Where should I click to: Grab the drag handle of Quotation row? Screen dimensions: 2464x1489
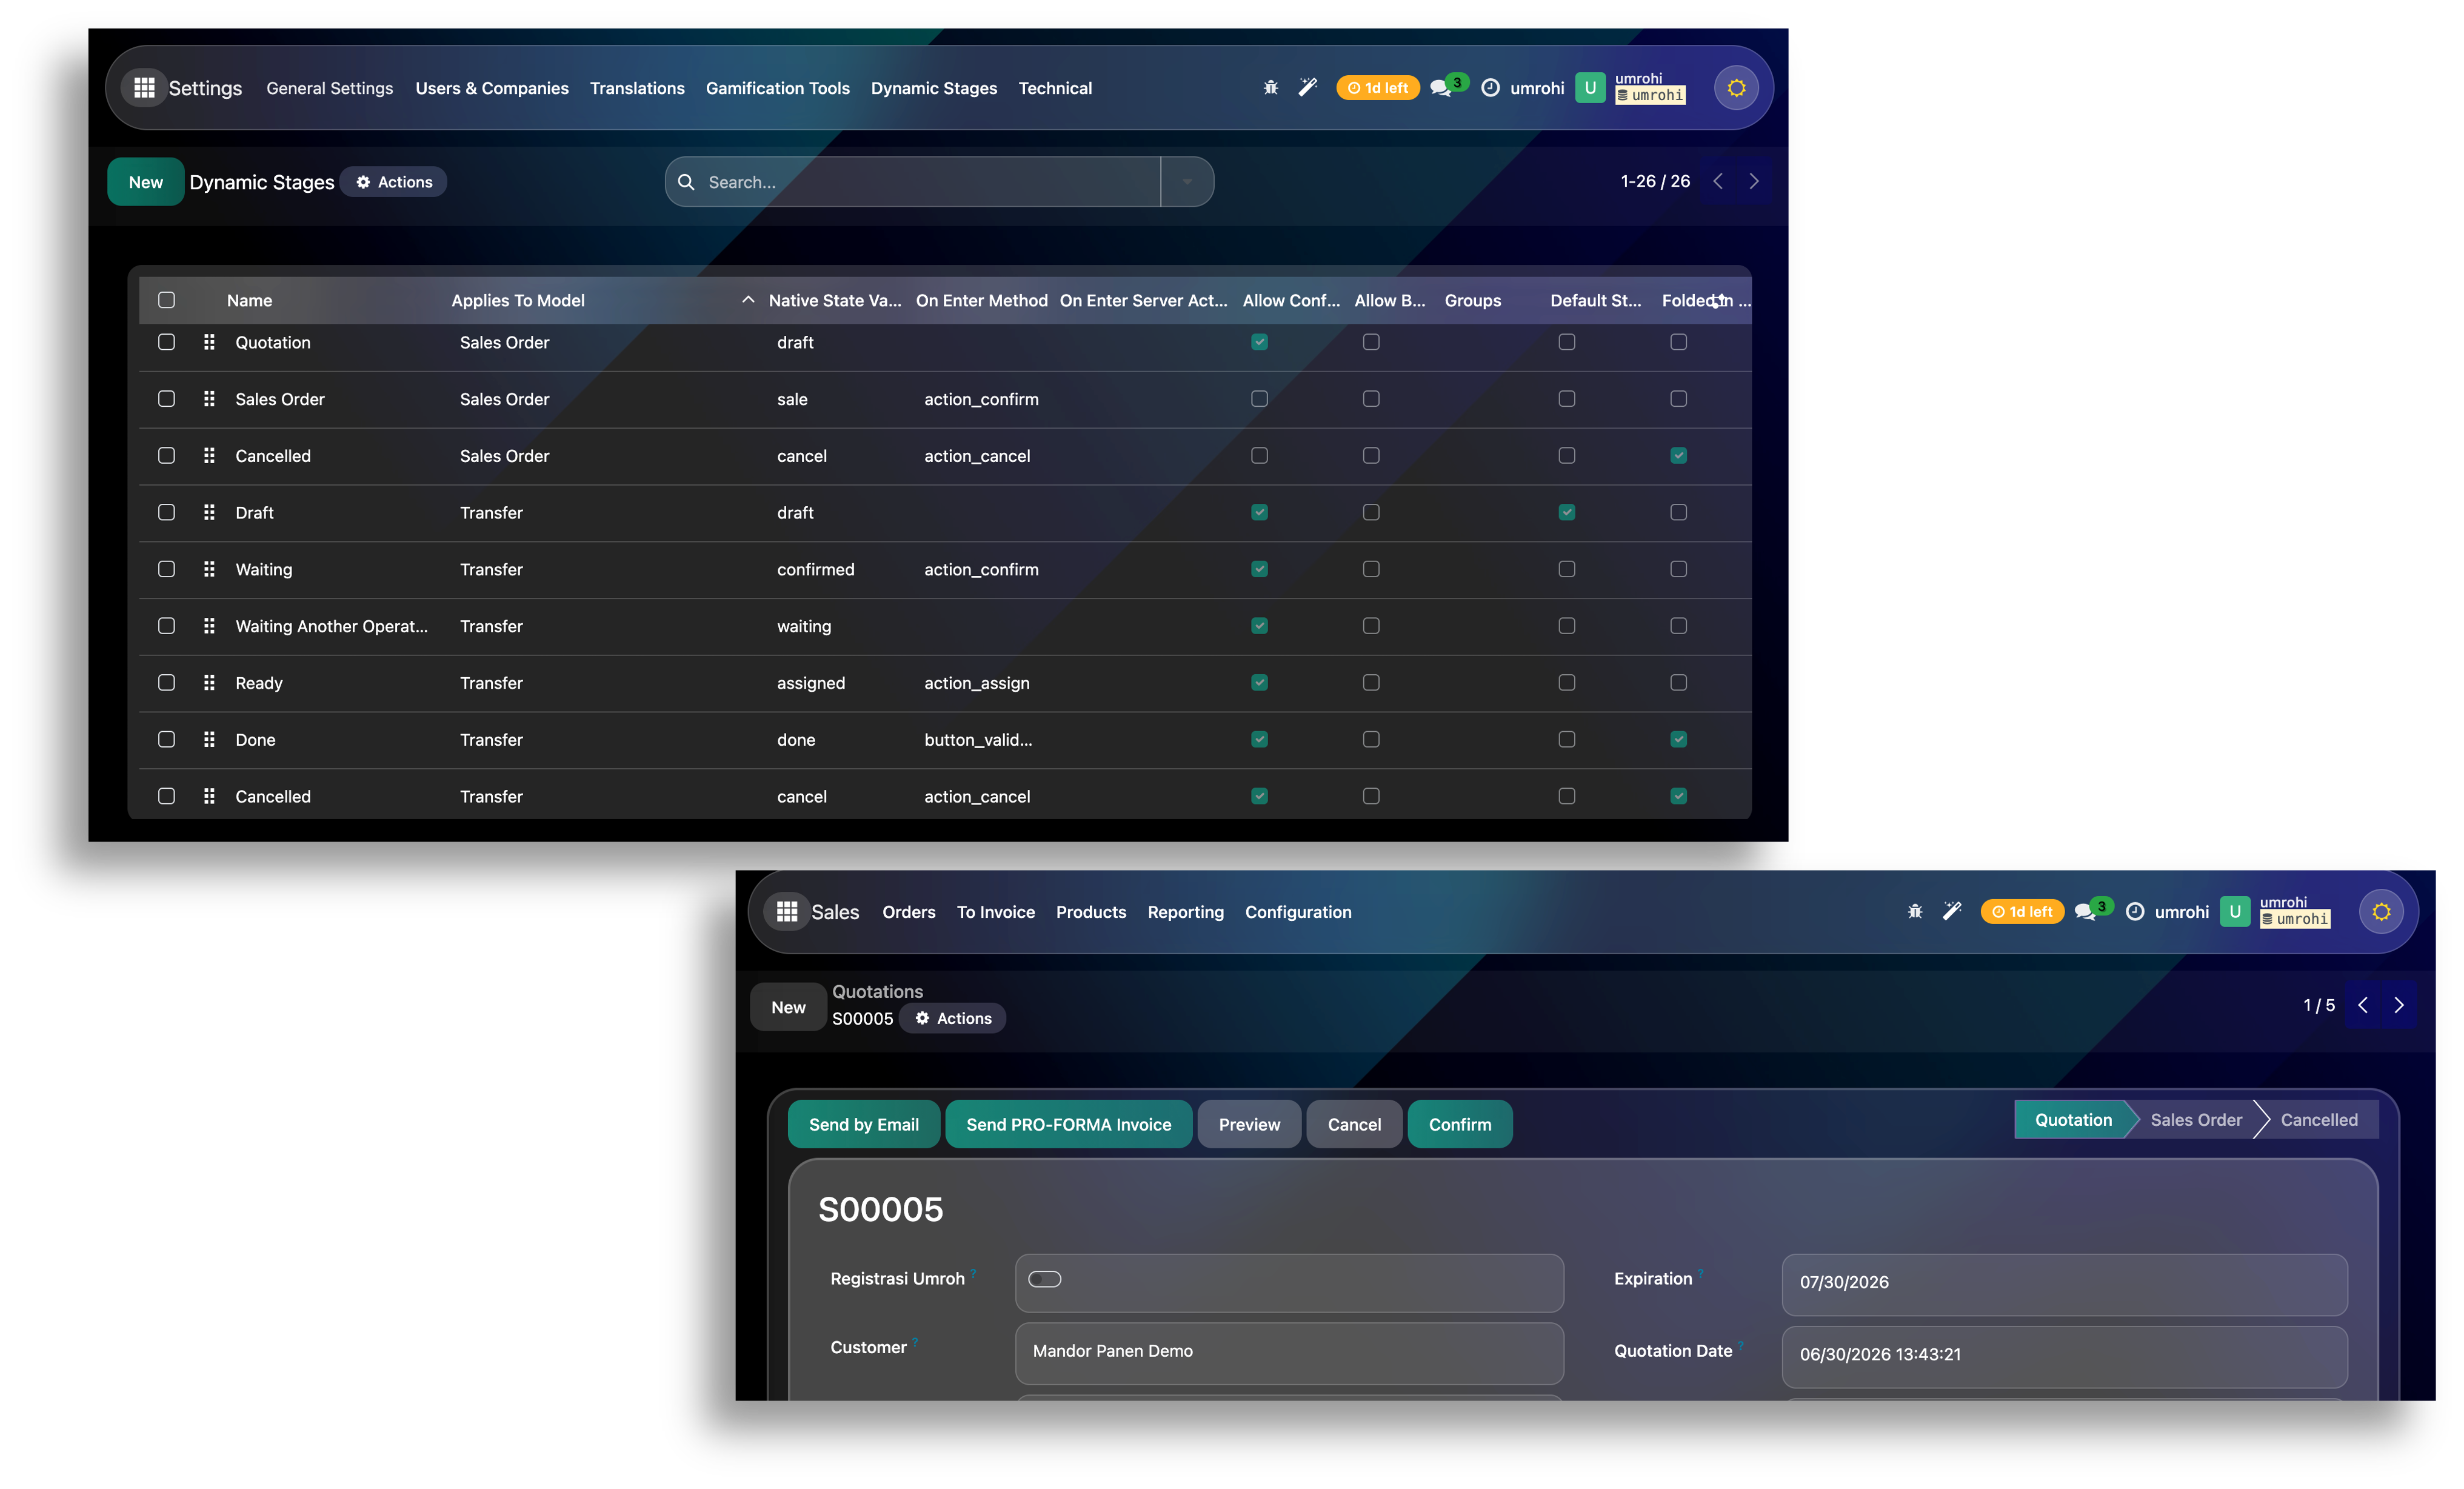(209, 342)
